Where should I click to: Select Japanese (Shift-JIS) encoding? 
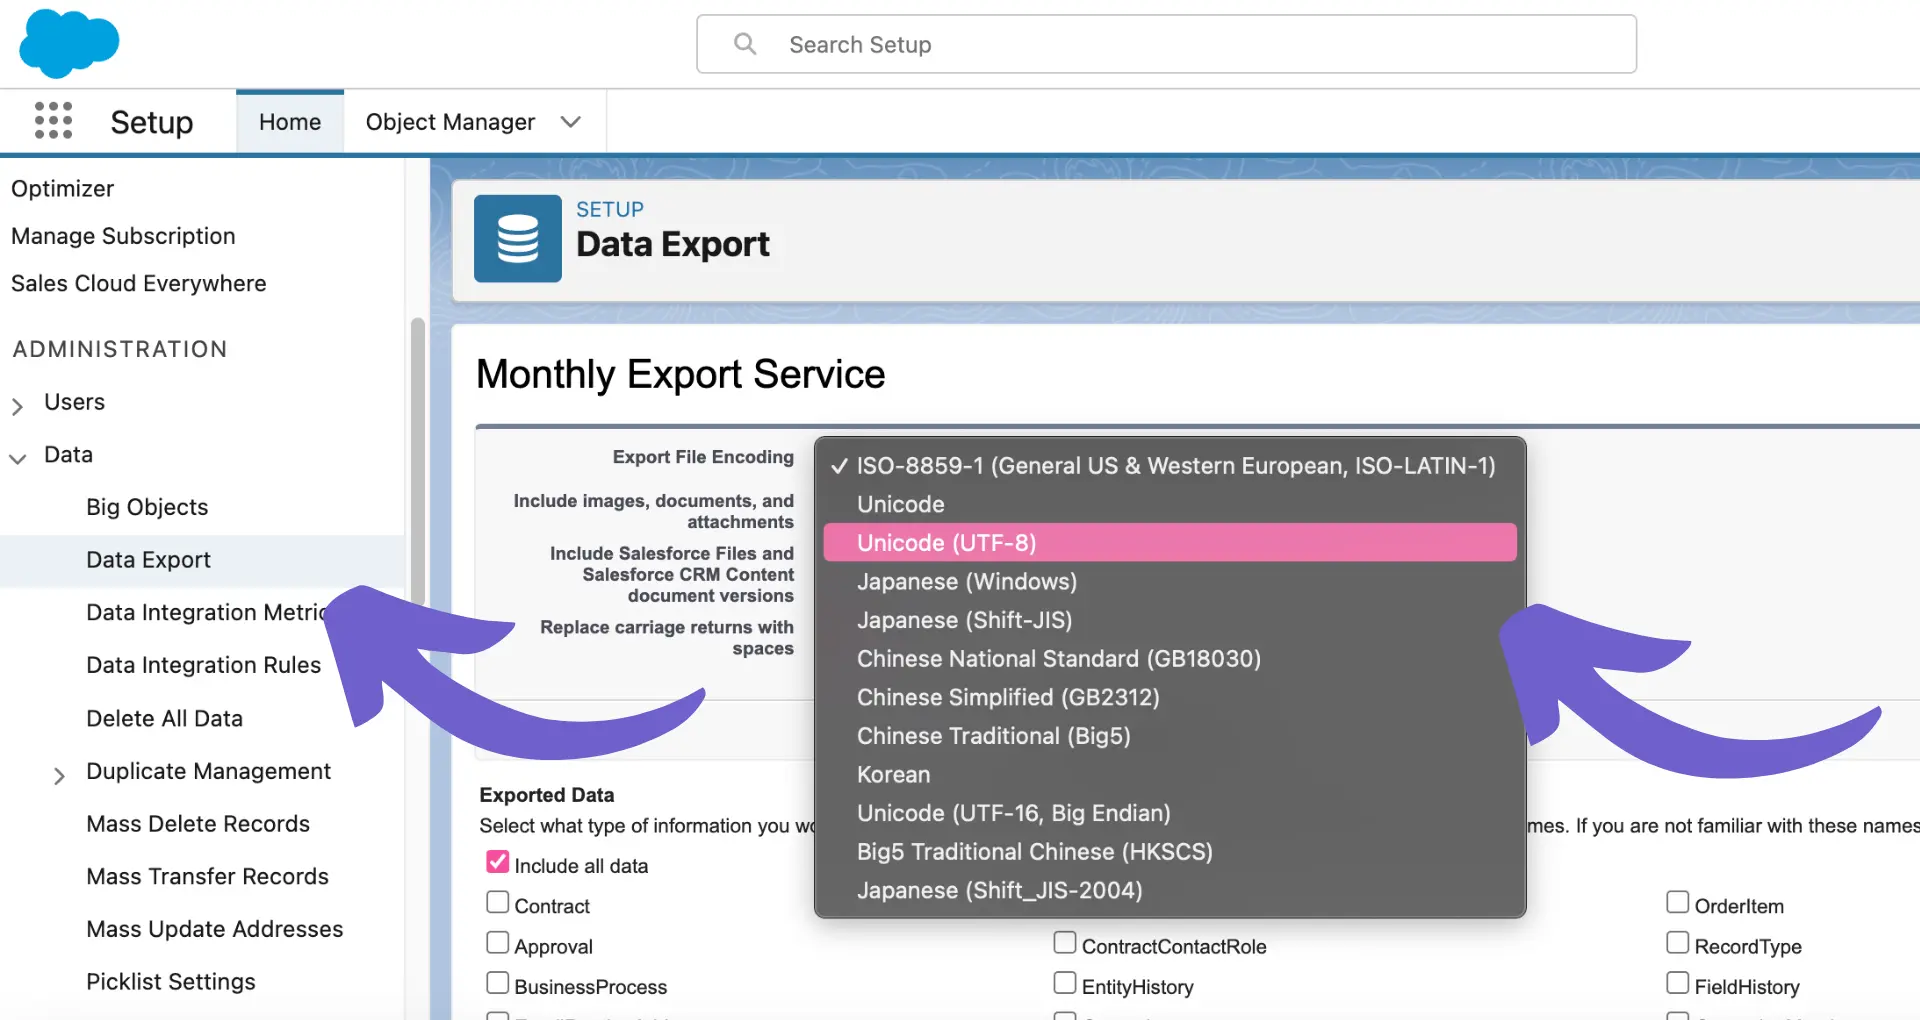1170,620
